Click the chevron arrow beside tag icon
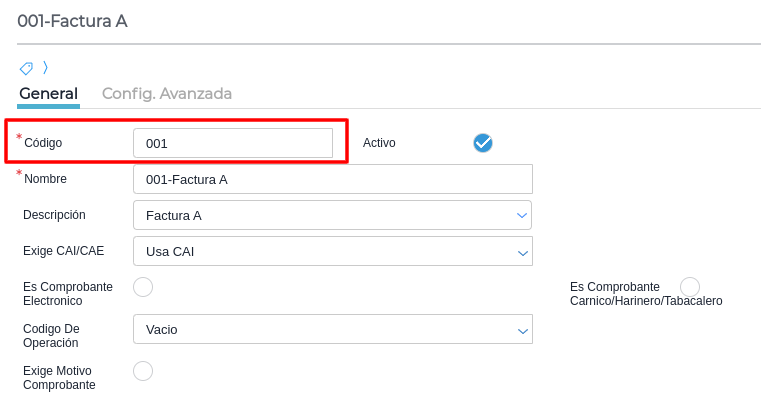Image resolution: width=761 pixels, height=393 pixels. 45,68
